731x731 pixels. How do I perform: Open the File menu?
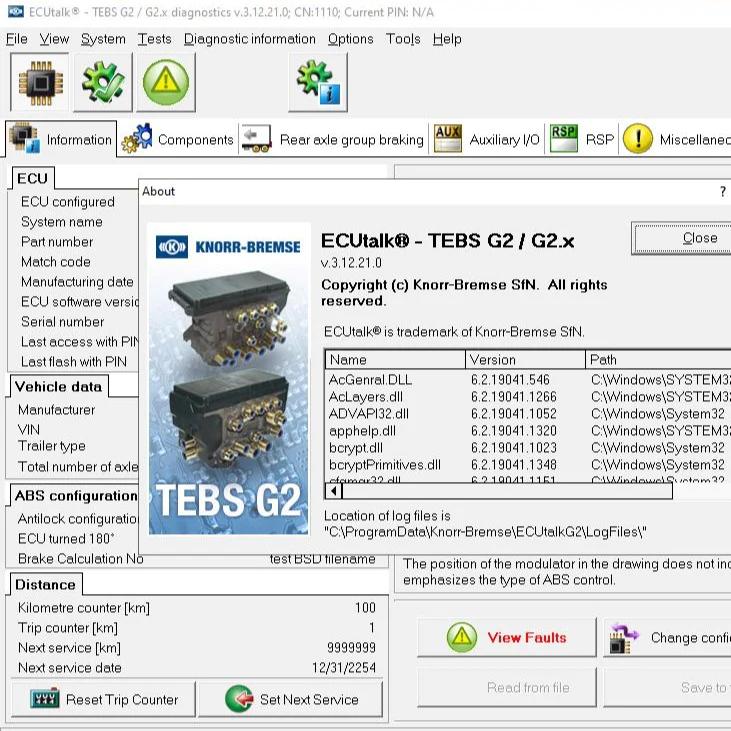click(x=17, y=39)
